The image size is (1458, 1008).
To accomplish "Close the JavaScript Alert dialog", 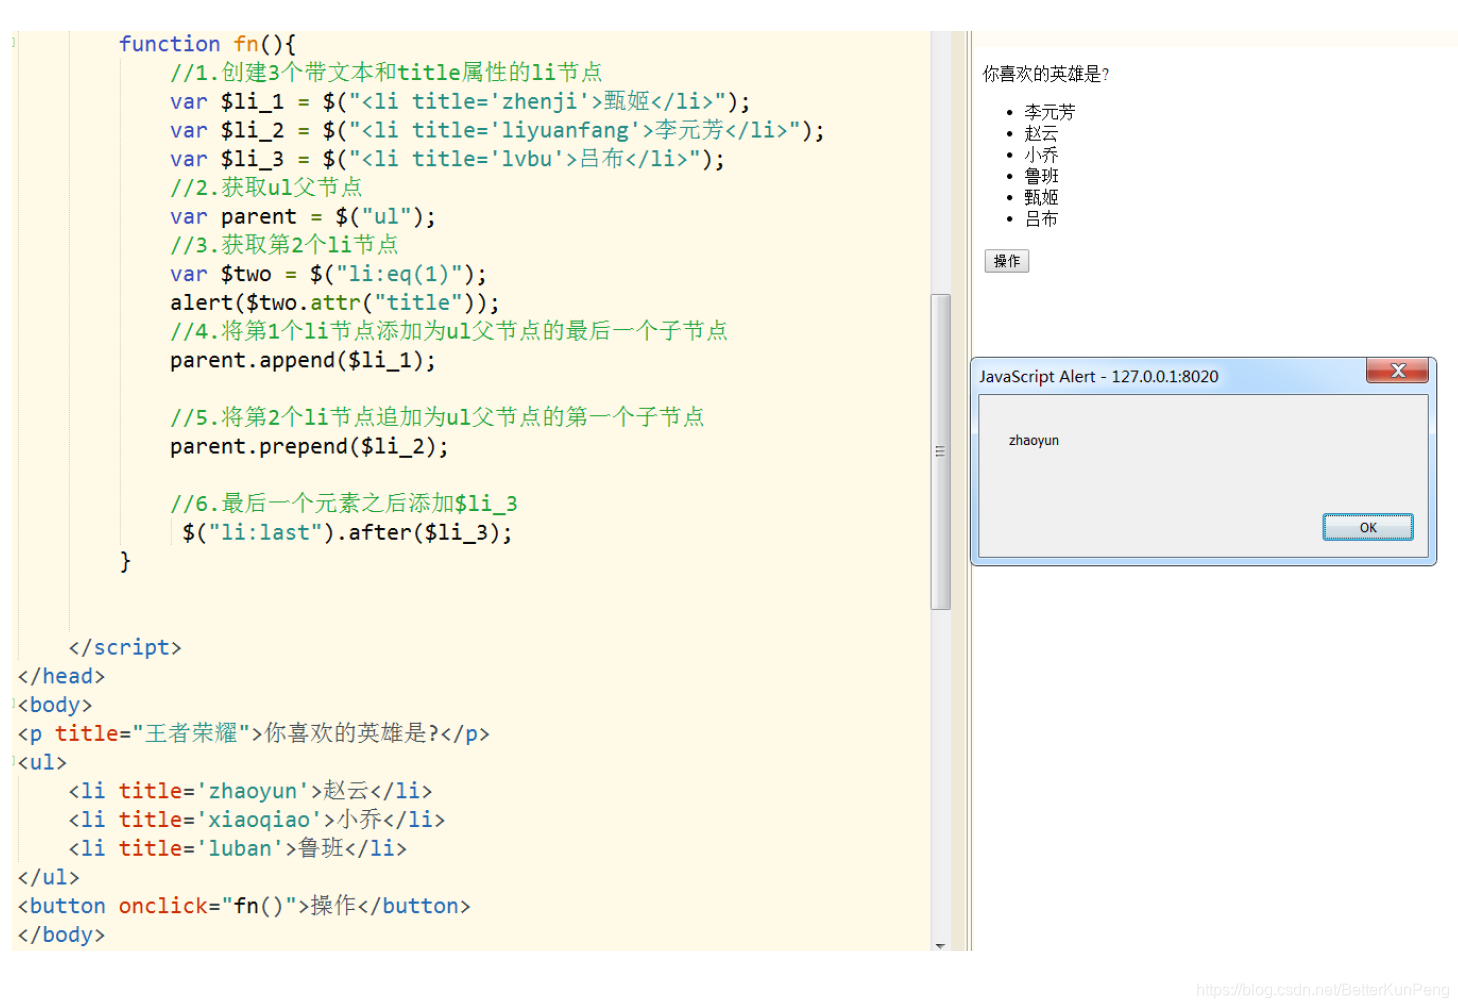I will (1398, 371).
